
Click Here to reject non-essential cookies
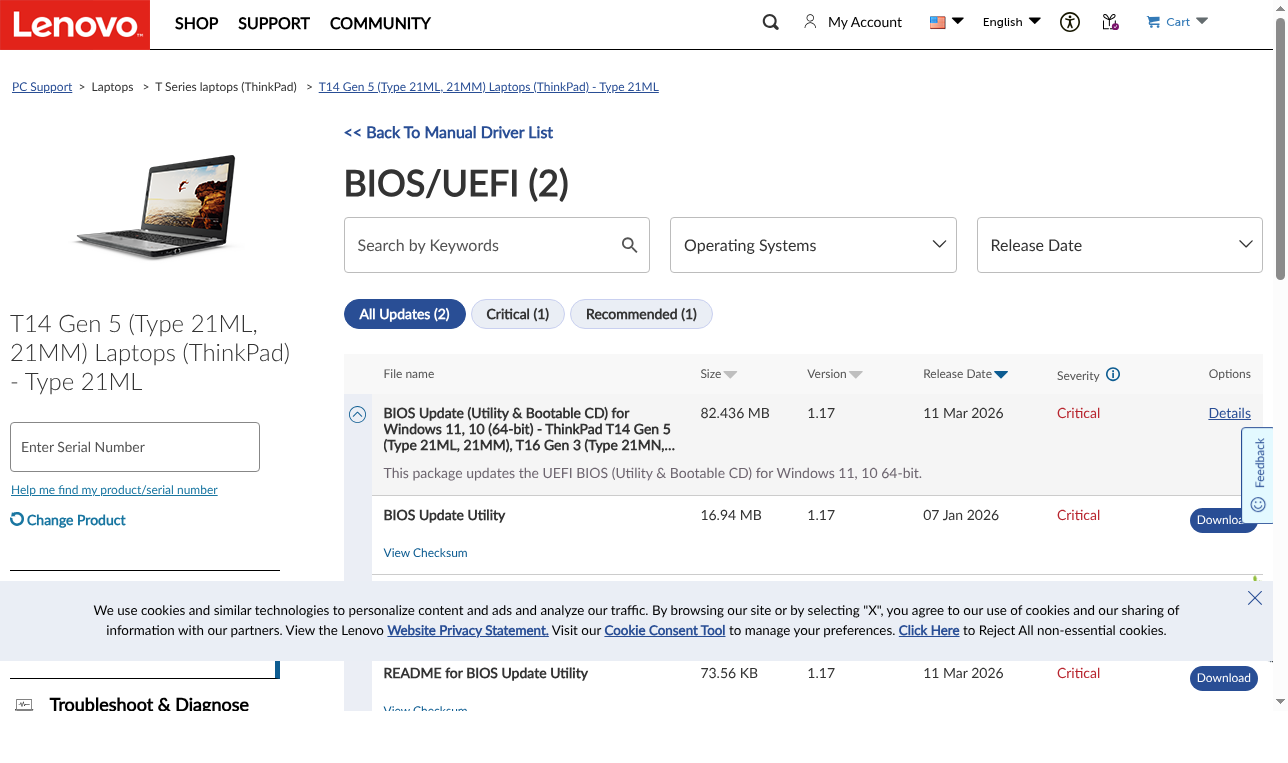[x=929, y=631]
